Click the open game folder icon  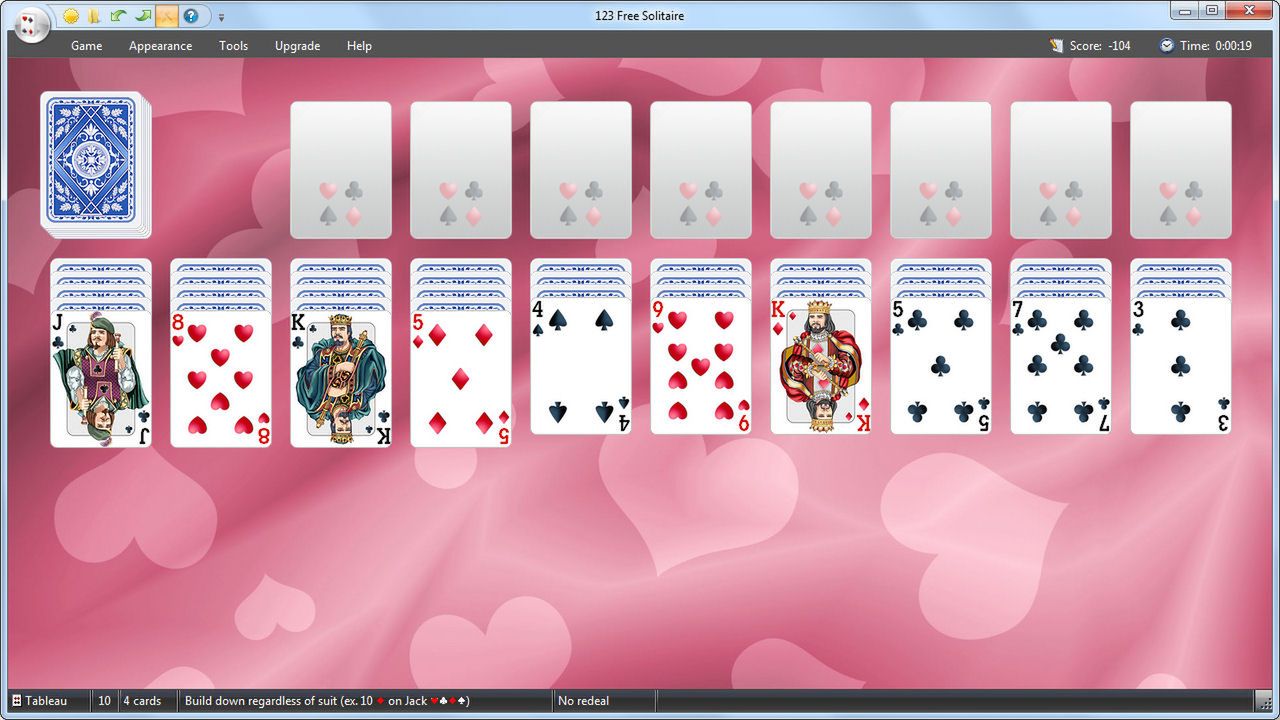coord(94,16)
